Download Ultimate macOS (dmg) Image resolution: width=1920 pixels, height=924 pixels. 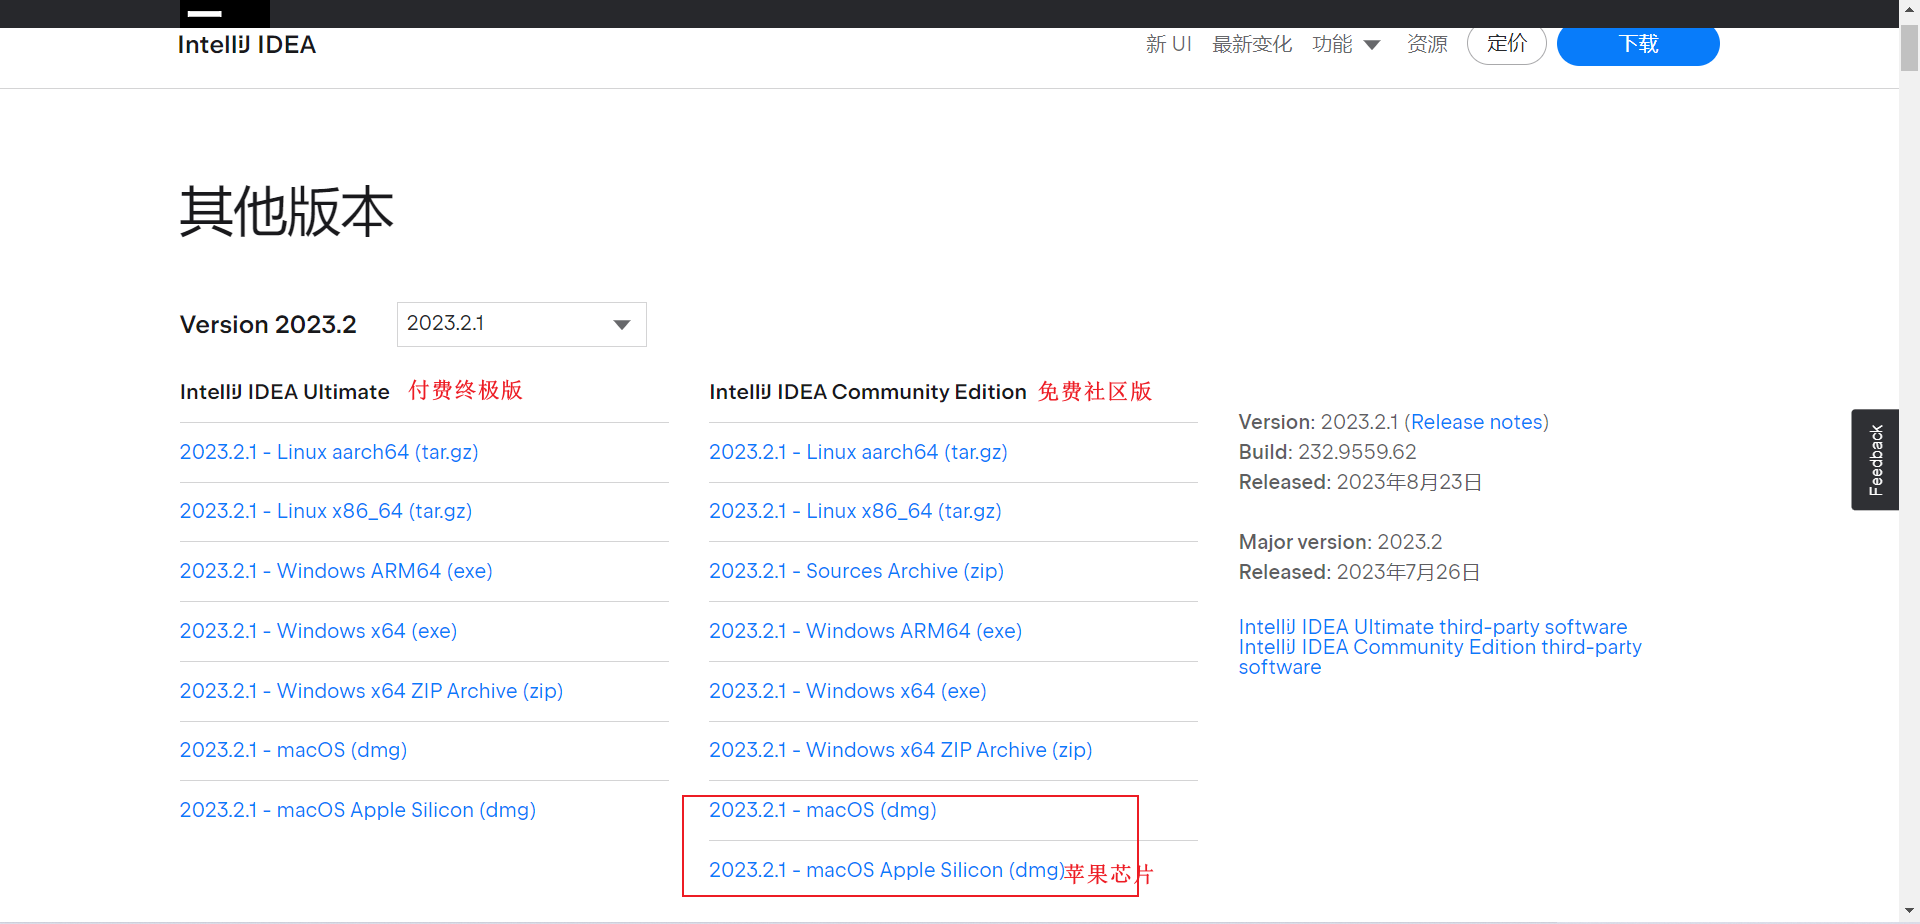coord(293,750)
